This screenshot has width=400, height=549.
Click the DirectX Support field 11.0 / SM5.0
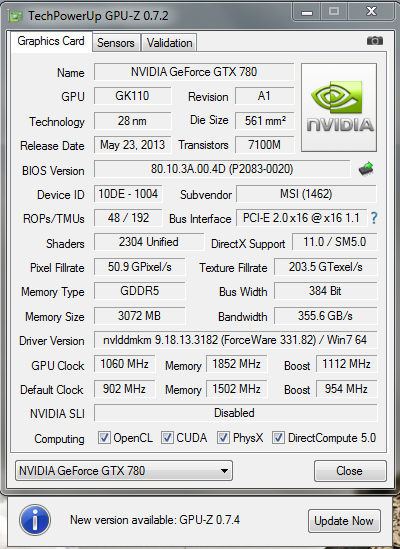point(335,242)
